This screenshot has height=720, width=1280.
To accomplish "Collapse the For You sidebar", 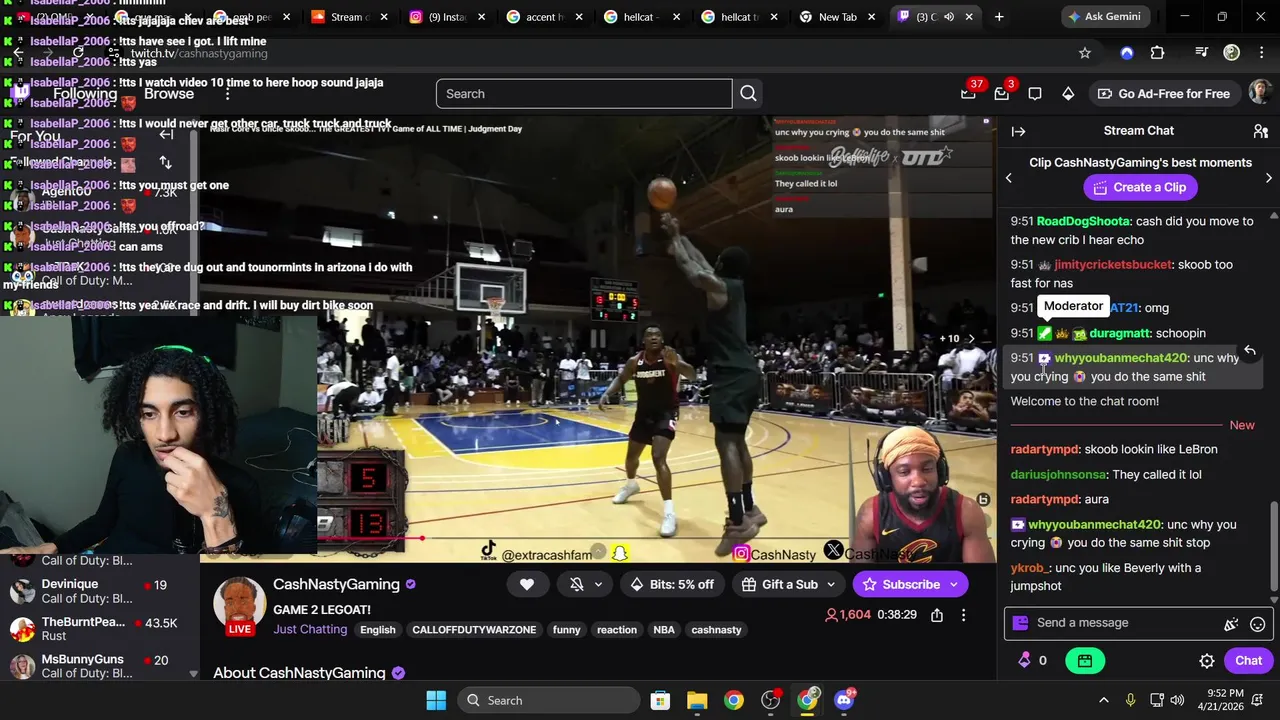I will [166, 135].
